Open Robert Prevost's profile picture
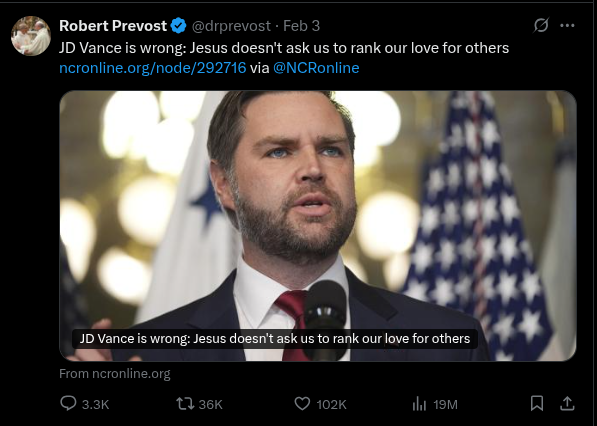Image resolution: width=597 pixels, height=426 pixels. [31, 36]
